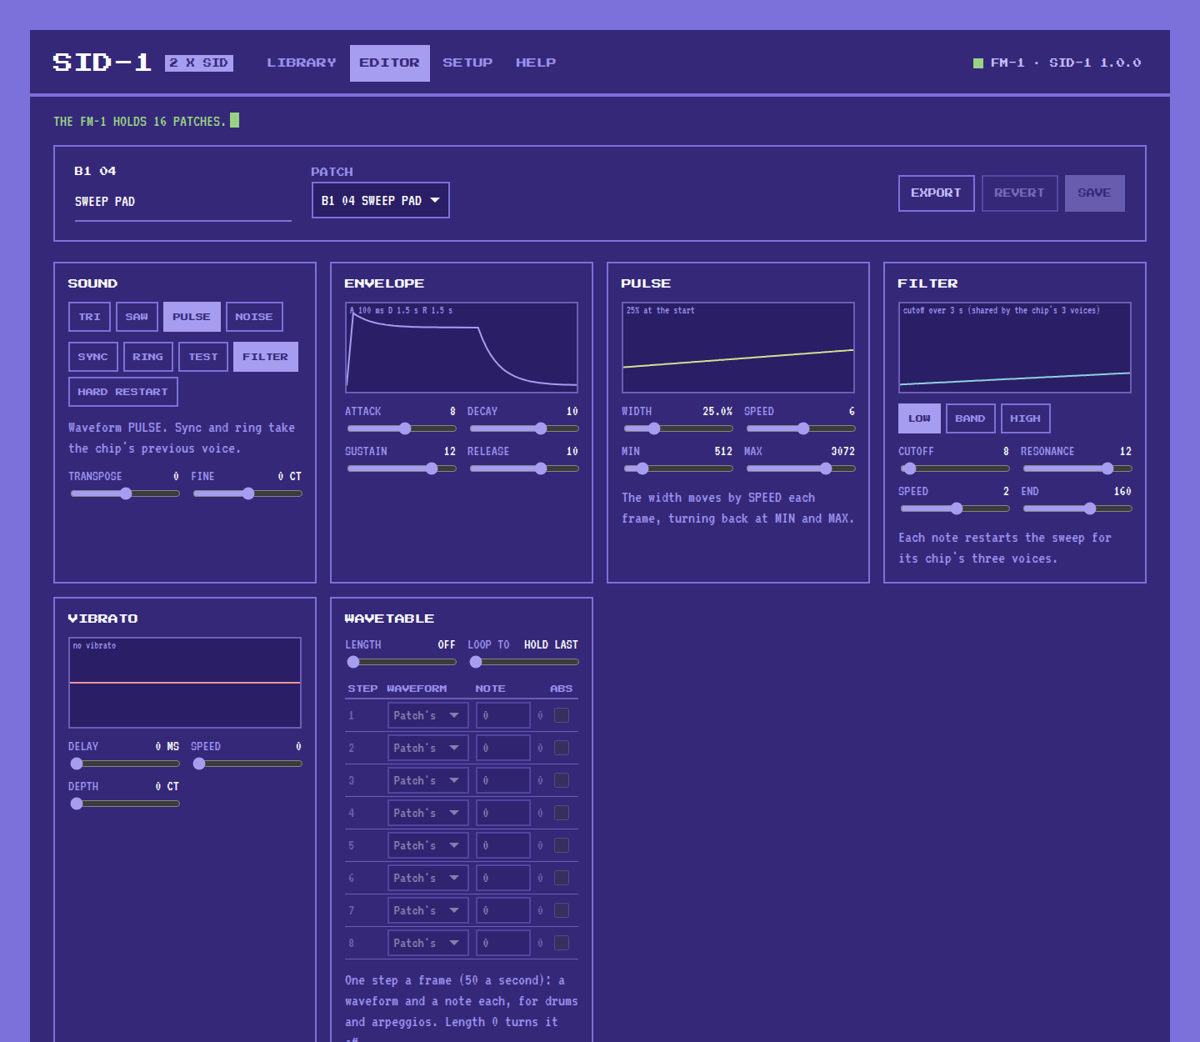1200x1042 pixels.
Task: Open the Help tab
Action: point(536,63)
